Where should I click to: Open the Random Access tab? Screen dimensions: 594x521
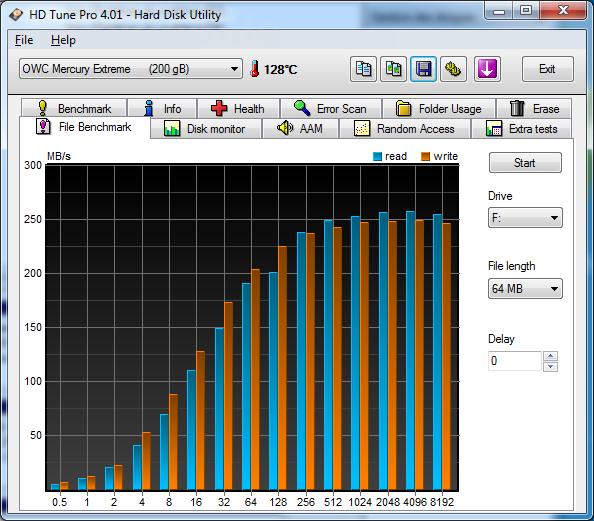(404, 129)
